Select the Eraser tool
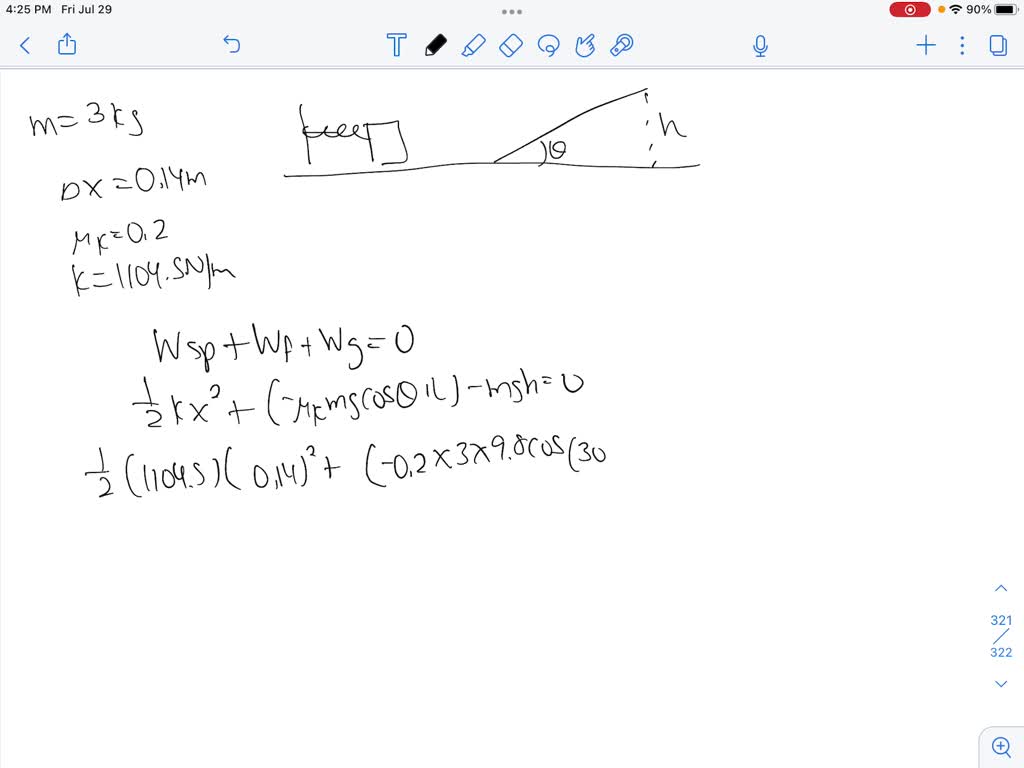 pos(510,45)
